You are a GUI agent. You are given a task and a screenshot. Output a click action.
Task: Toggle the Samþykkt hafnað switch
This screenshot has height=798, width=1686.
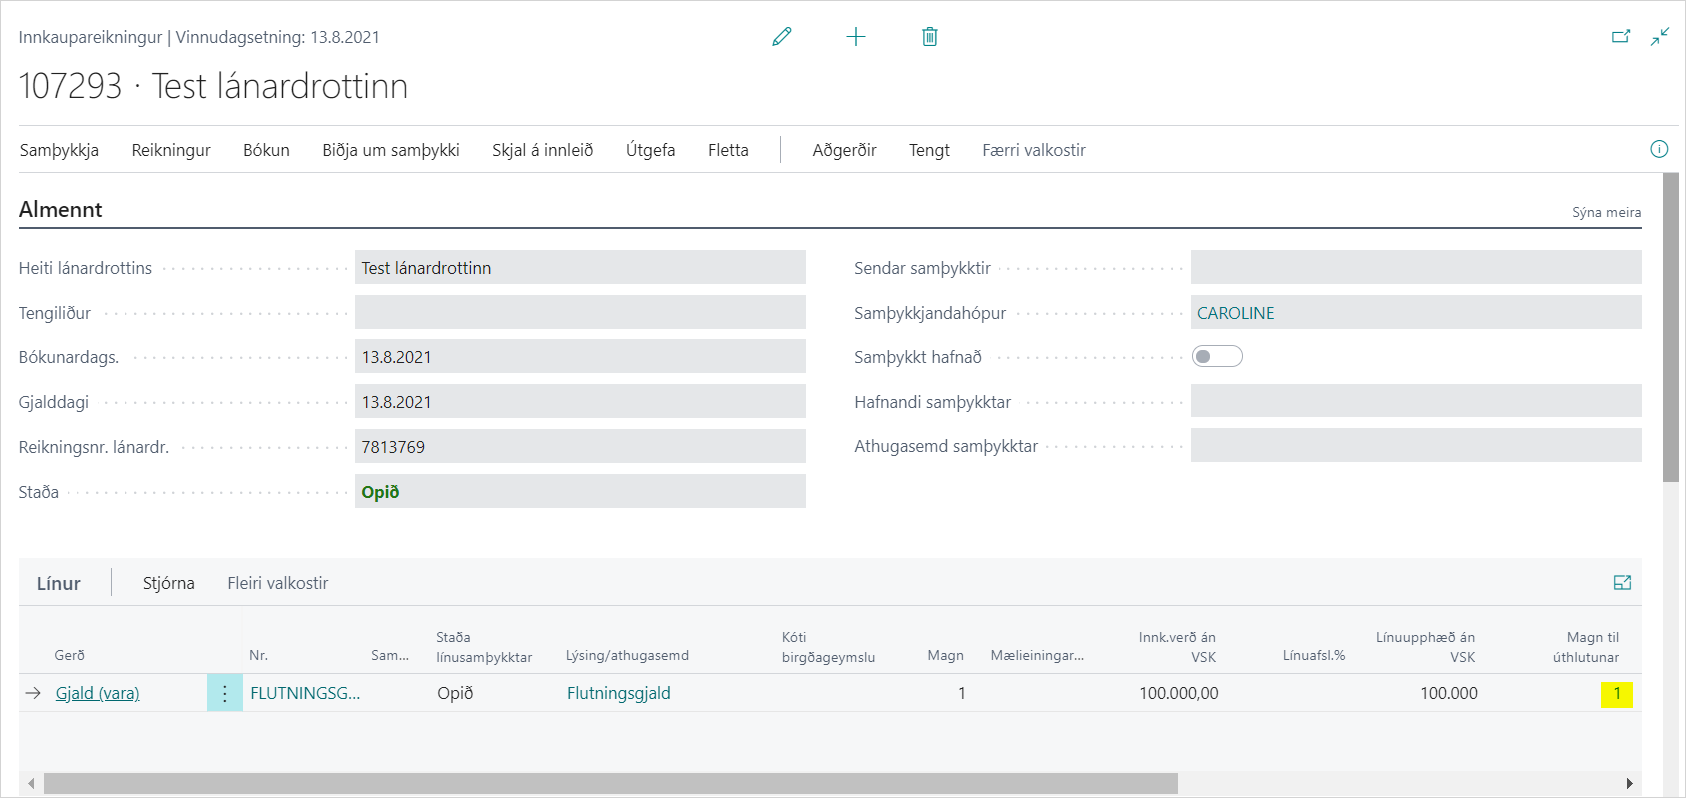(1217, 357)
